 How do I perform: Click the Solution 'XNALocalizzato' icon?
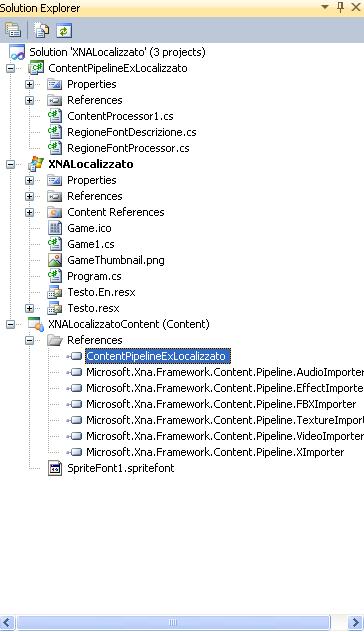point(17,52)
